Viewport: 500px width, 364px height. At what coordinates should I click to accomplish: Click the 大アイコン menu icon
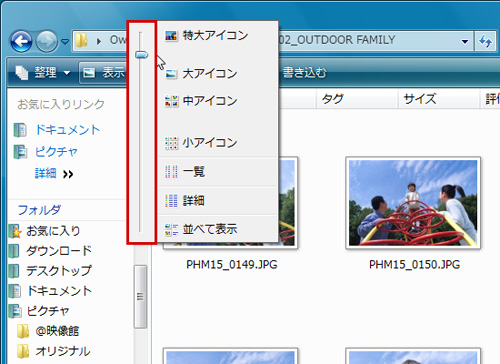tap(171, 74)
